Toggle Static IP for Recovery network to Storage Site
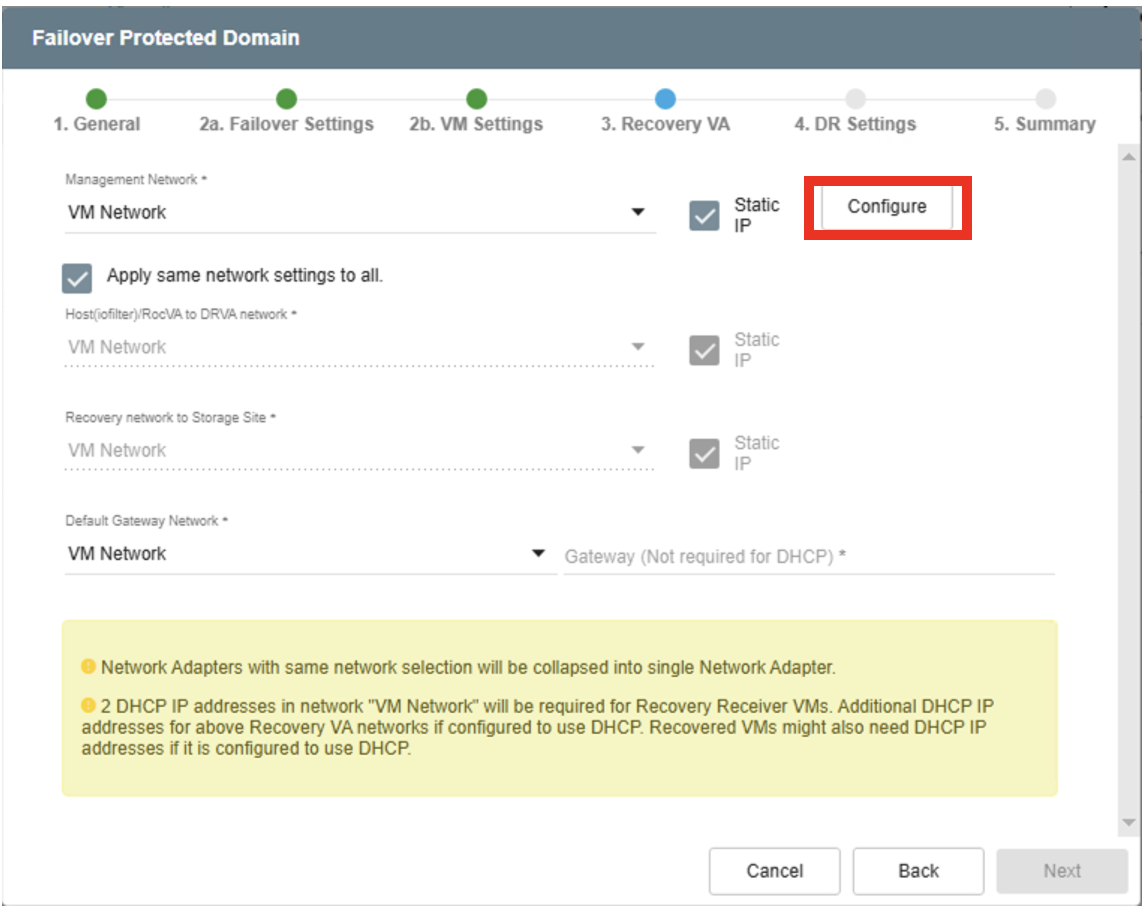The height and width of the screenshot is (916, 1144). (704, 453)
